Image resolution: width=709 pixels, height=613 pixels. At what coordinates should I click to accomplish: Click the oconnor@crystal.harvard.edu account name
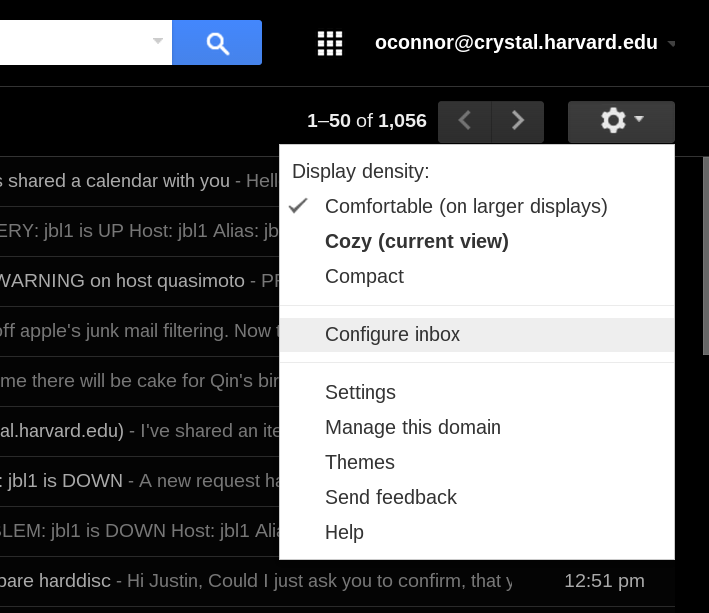click(x=516, y=42)
